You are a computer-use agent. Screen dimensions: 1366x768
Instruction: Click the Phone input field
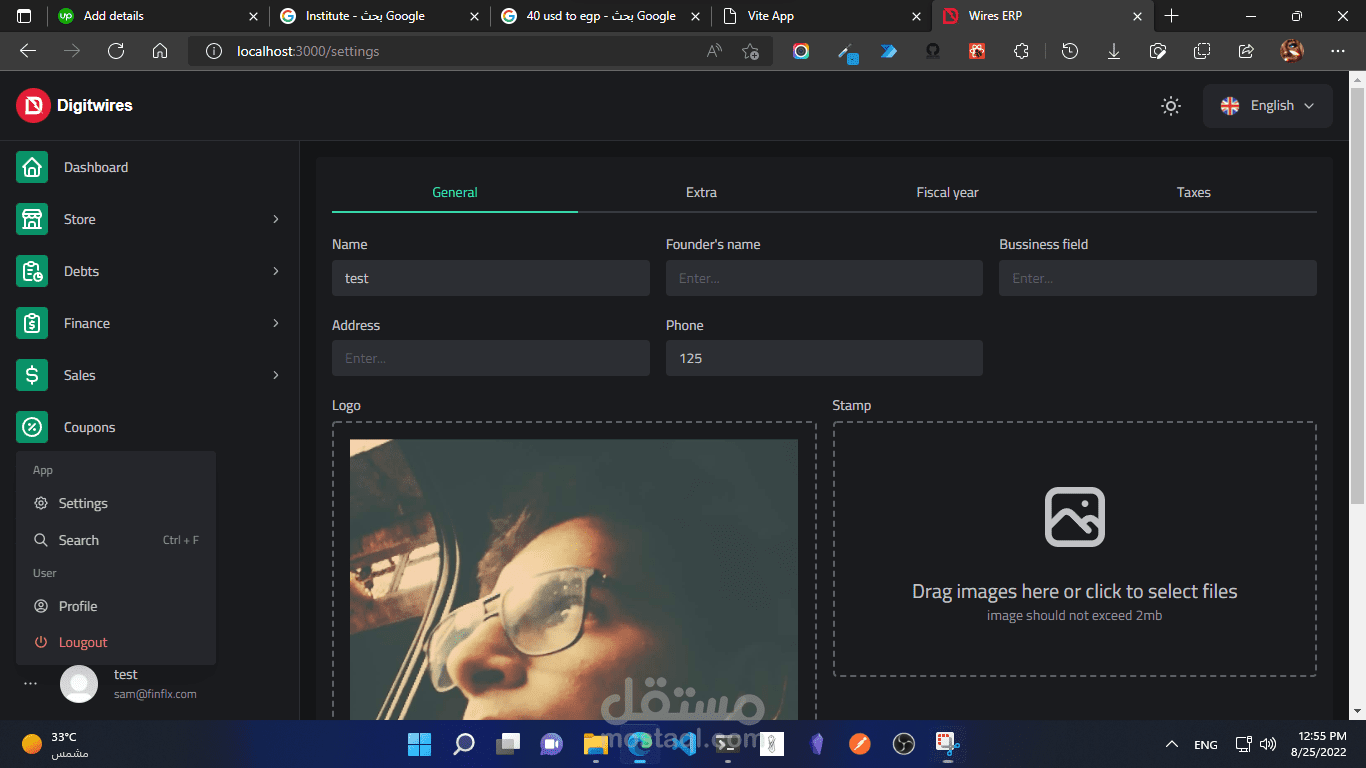[824, 358]
